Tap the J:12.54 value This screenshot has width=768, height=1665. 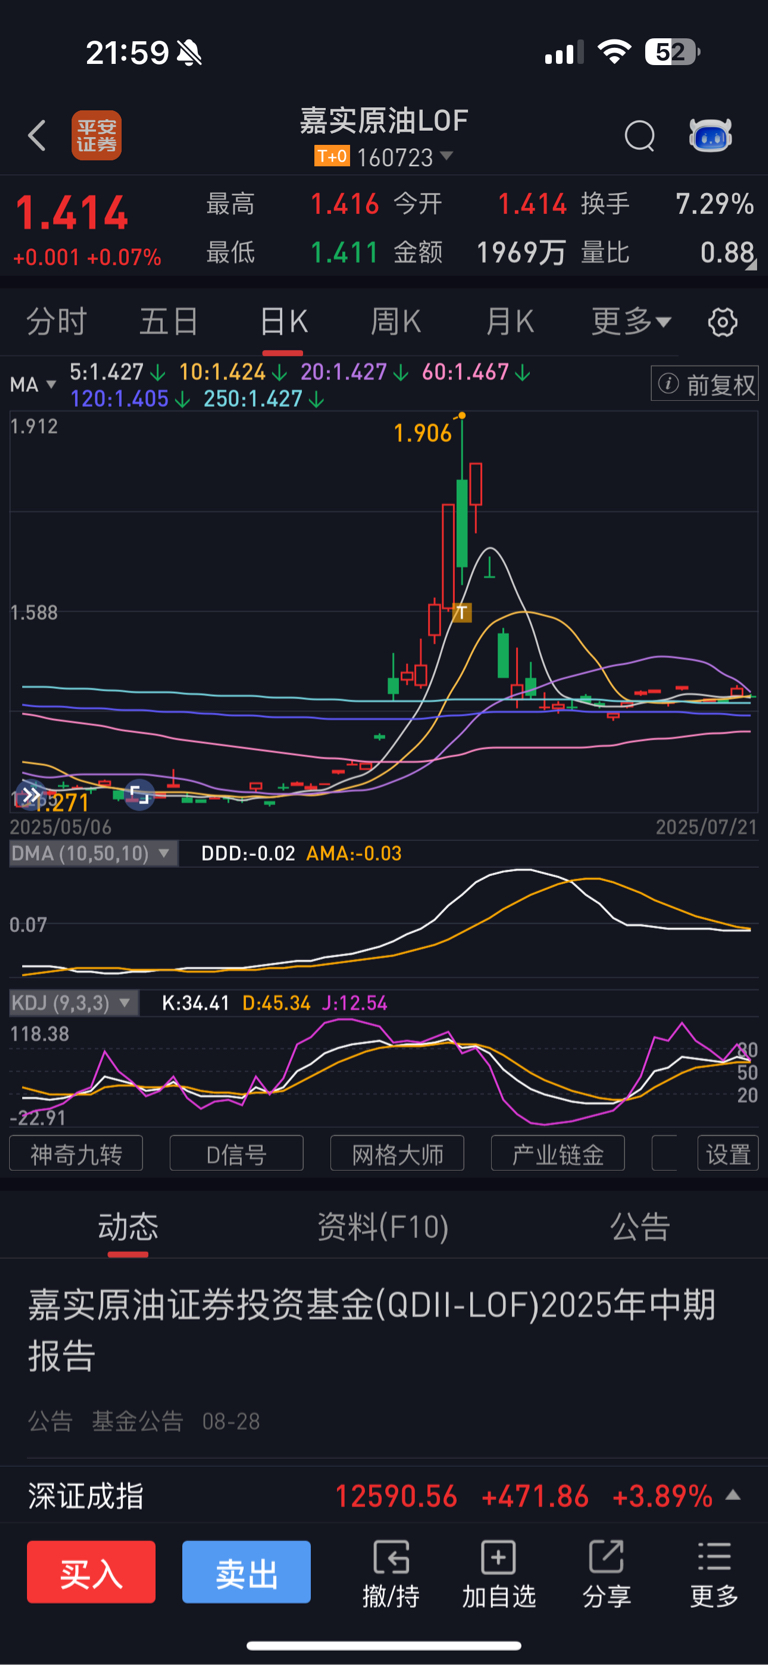click(354, 1003)
